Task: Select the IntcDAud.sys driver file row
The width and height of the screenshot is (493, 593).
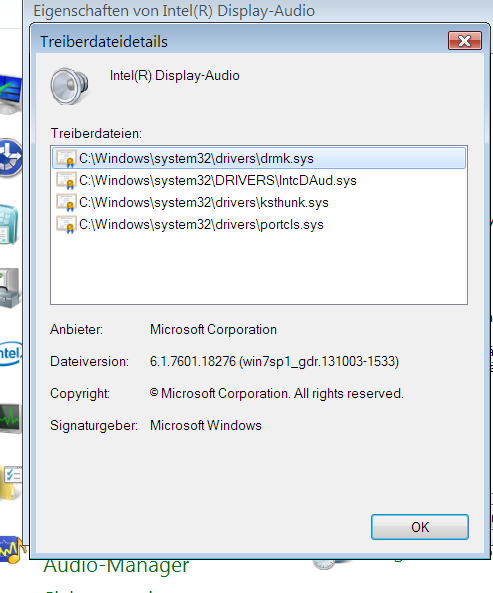Action: pyautogui.click(x=259, y=180)
